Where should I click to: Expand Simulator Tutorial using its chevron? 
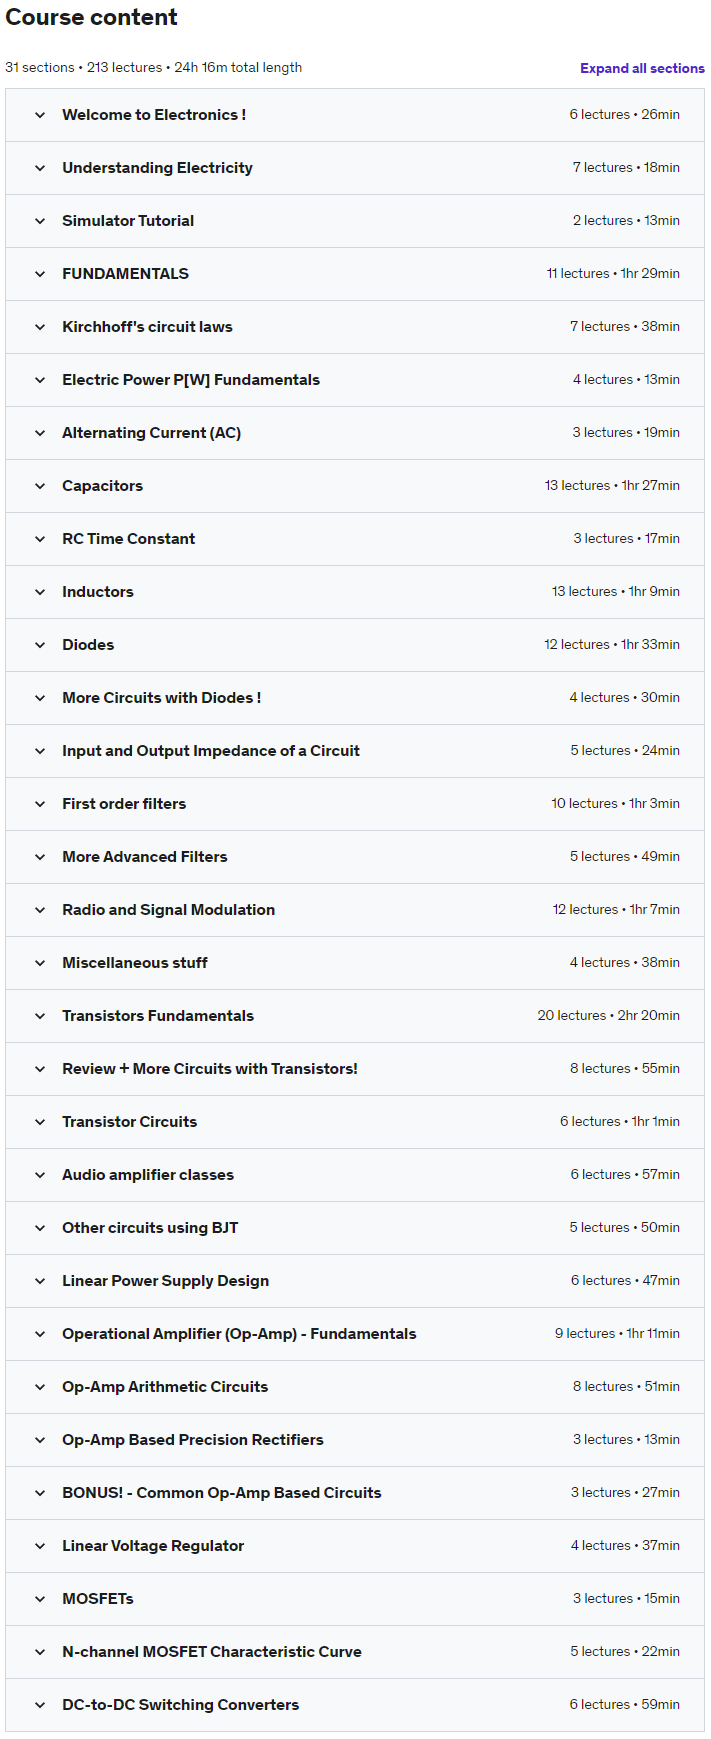40,221
